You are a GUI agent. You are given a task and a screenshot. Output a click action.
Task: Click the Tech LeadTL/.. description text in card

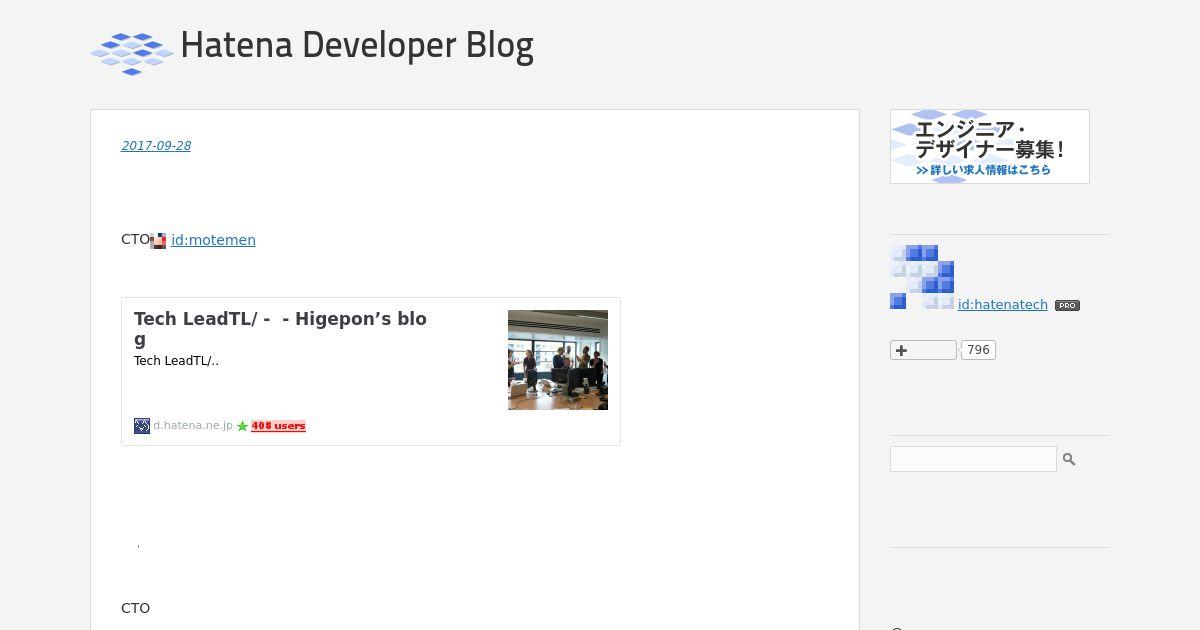(176, 361)
